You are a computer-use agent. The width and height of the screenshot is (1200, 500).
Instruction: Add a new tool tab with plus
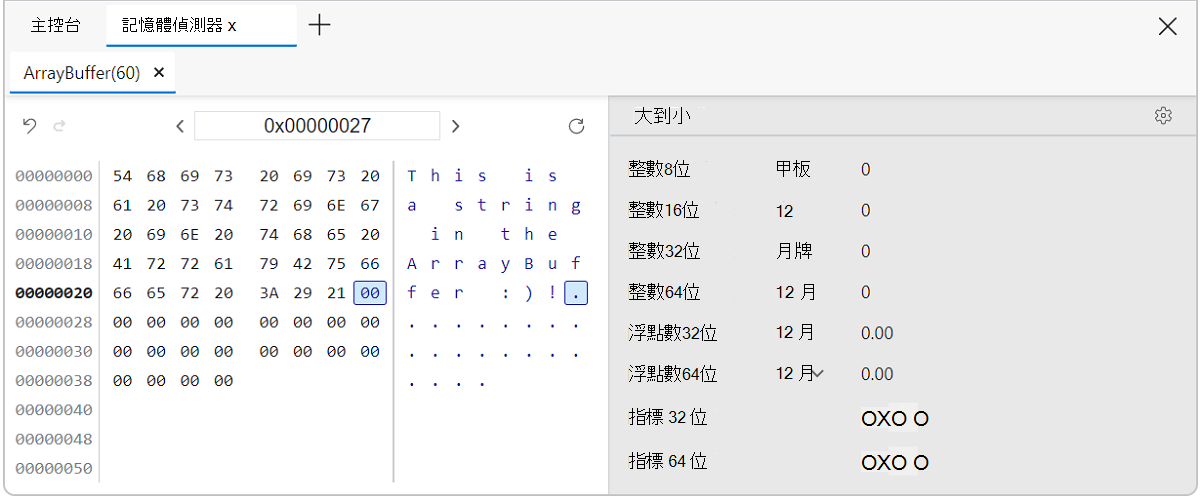point(319,26)
